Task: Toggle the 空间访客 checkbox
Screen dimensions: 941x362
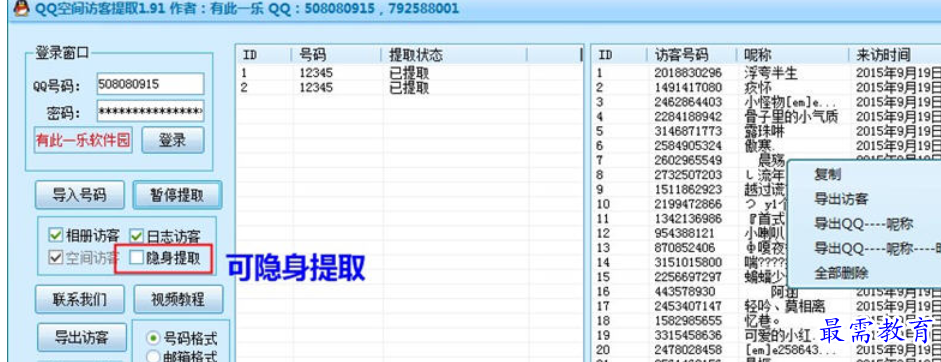Action: tap(55, 258)
